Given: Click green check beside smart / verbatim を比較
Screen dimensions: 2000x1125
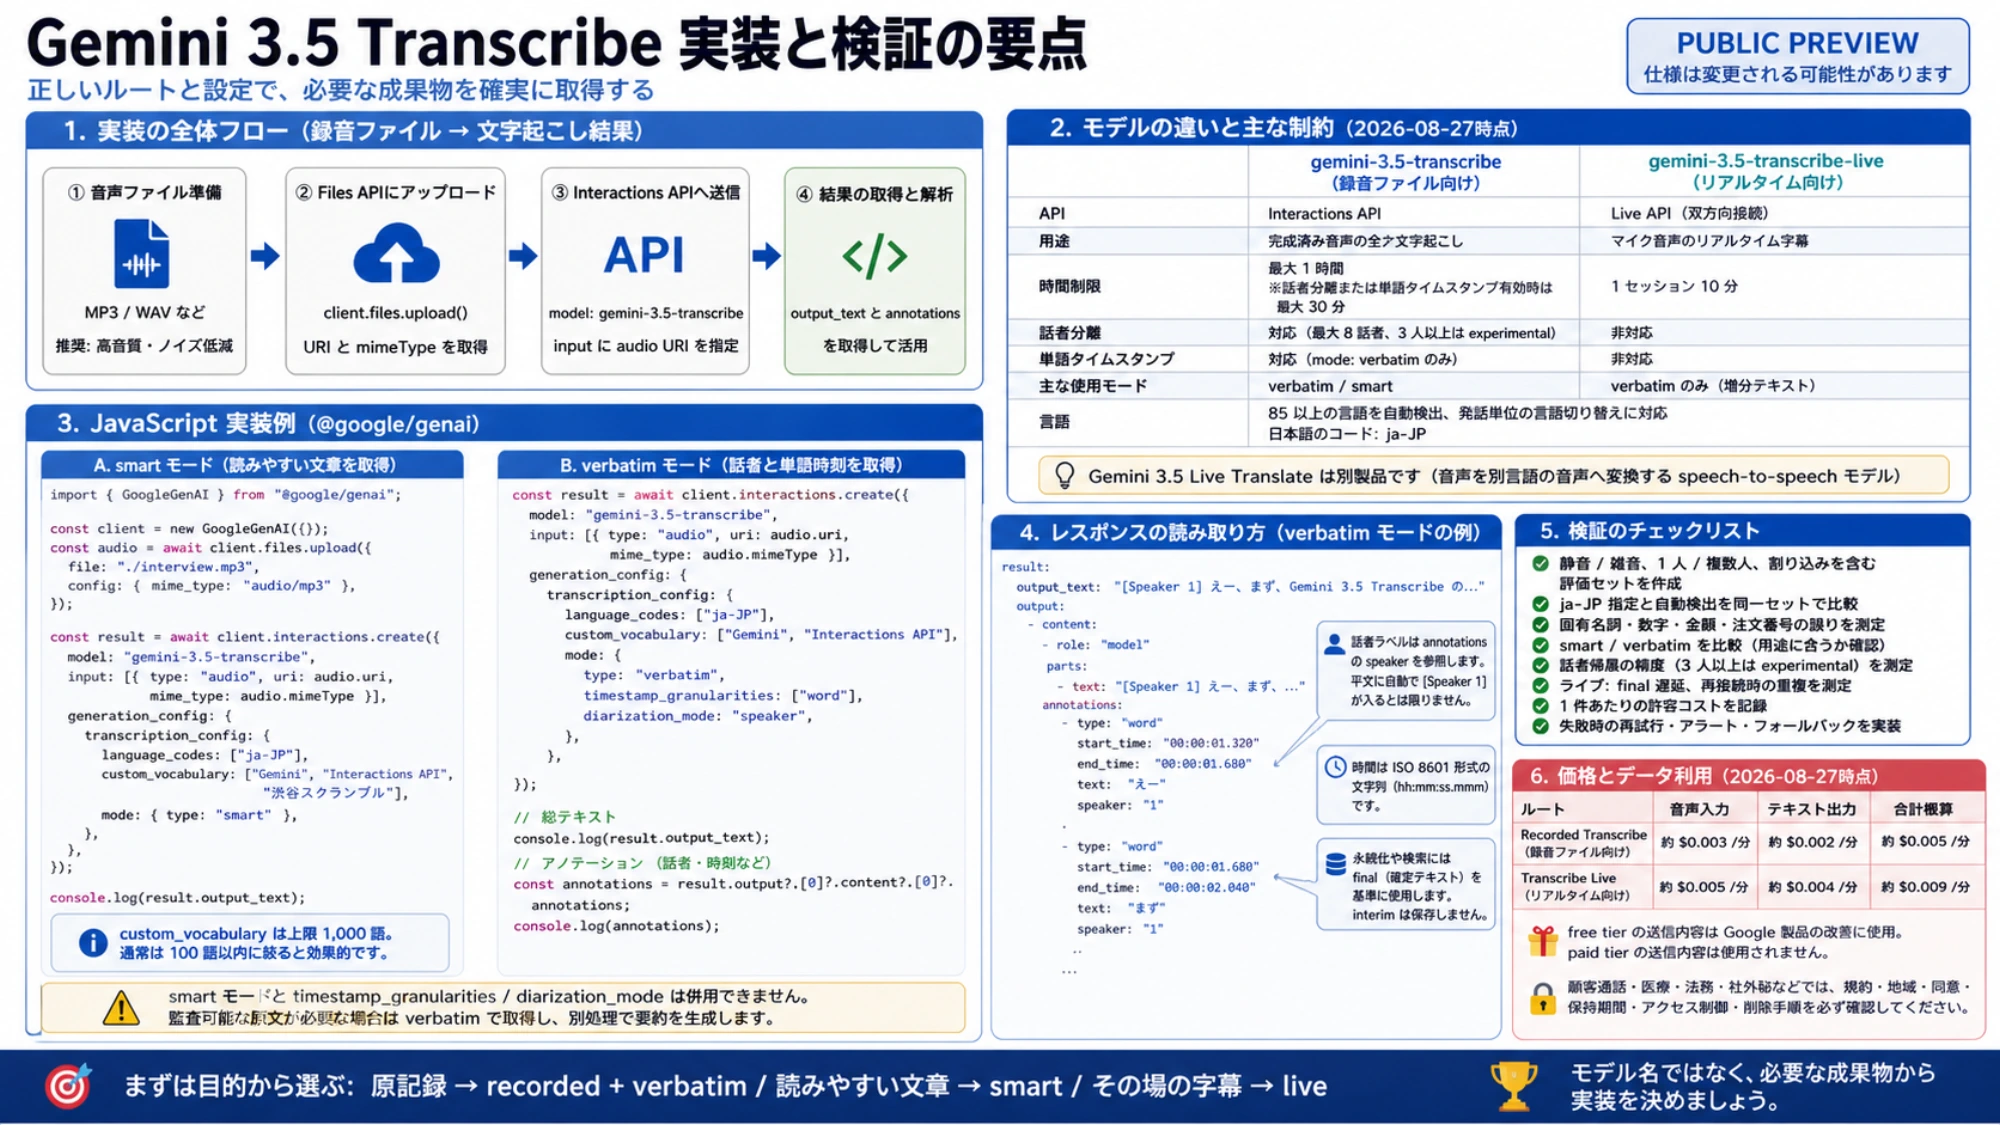Looking at the screenshot, I should point(1541,645).
